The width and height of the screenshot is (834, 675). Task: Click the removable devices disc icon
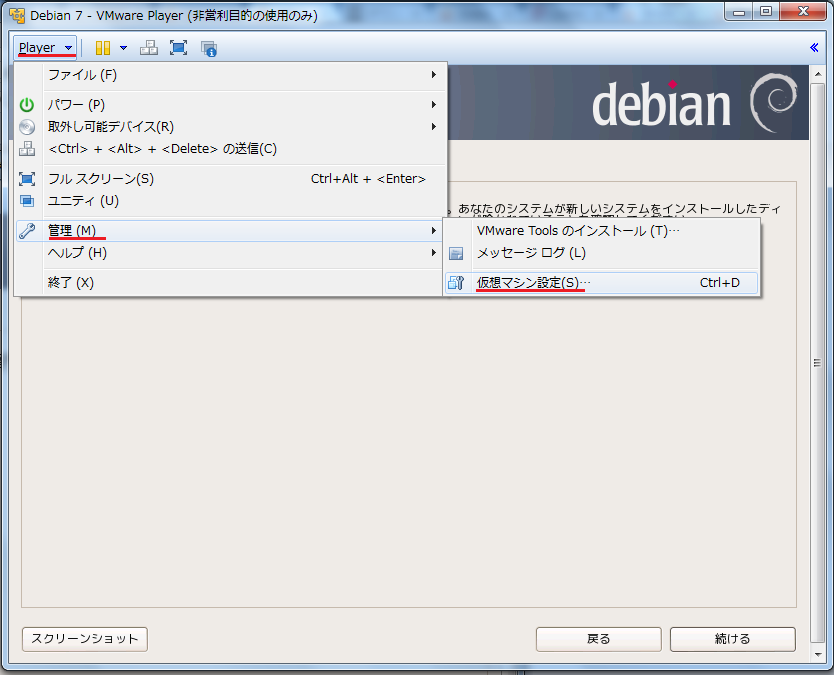[x=27, y=127]
